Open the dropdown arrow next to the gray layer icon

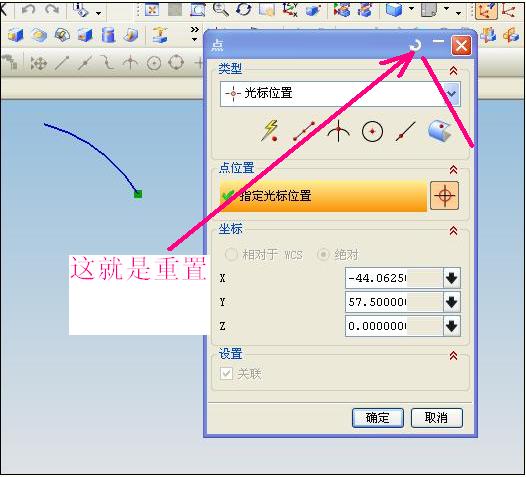click(446, 9)
